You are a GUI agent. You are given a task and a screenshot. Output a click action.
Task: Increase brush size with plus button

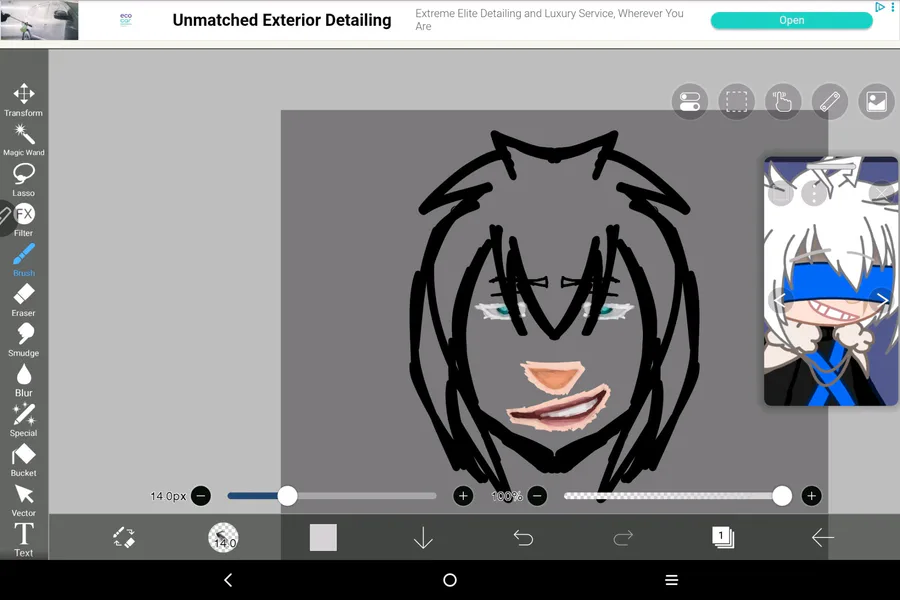463,496
